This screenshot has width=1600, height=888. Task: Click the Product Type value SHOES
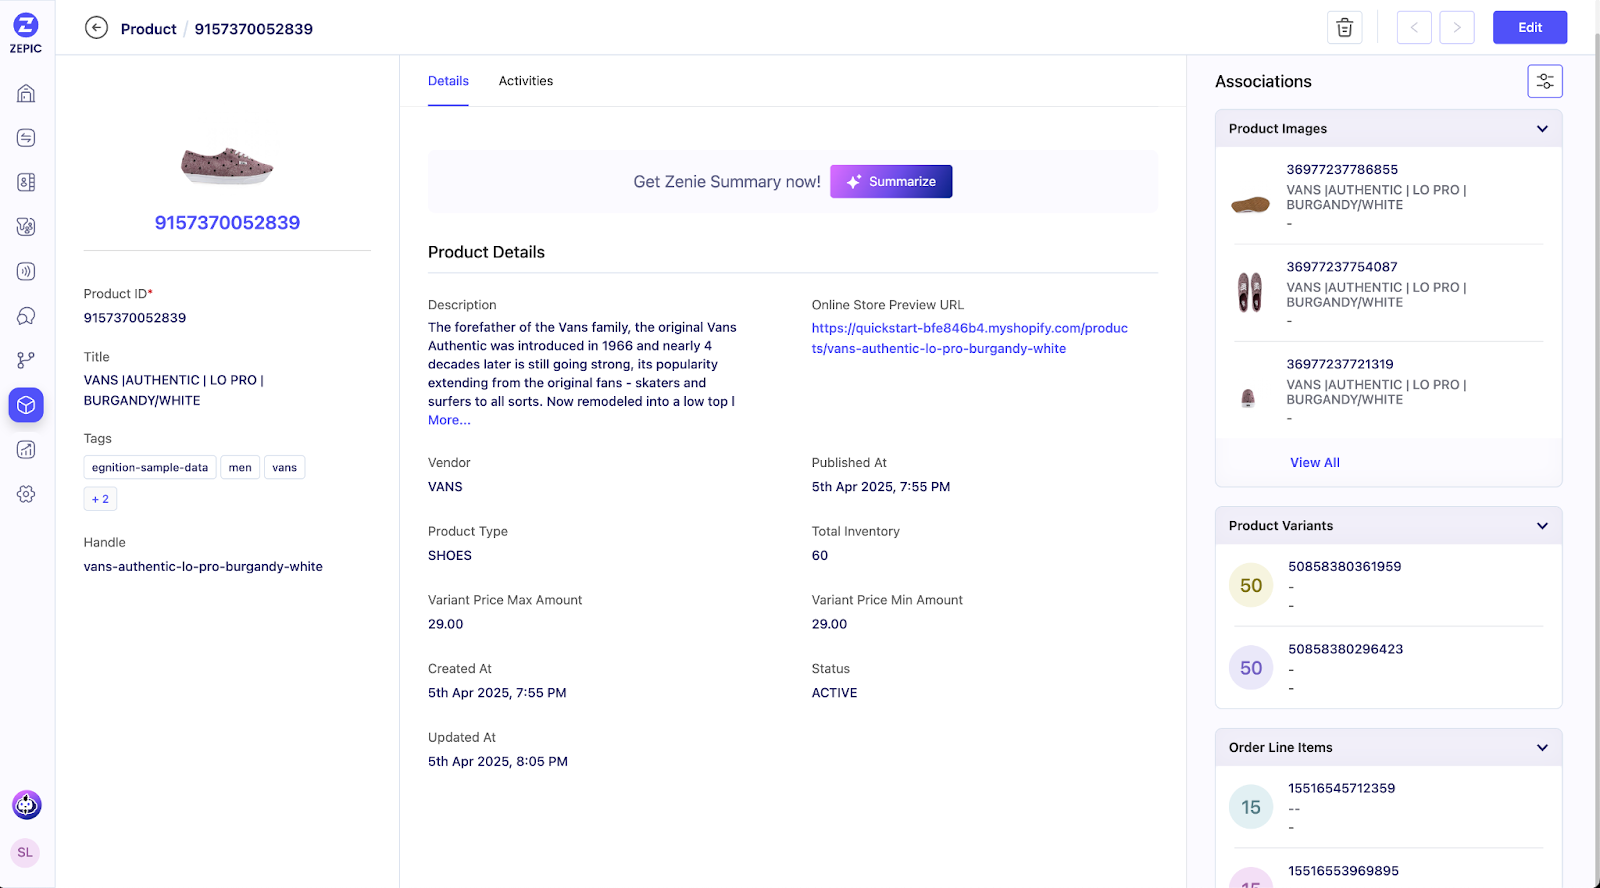[x=450, y=556]
